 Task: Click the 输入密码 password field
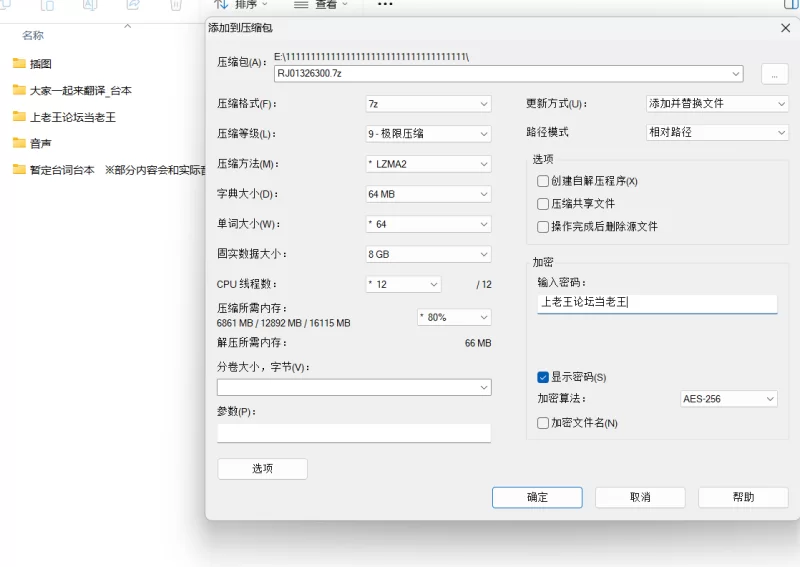pyautogui.click(x=657, y=303)
